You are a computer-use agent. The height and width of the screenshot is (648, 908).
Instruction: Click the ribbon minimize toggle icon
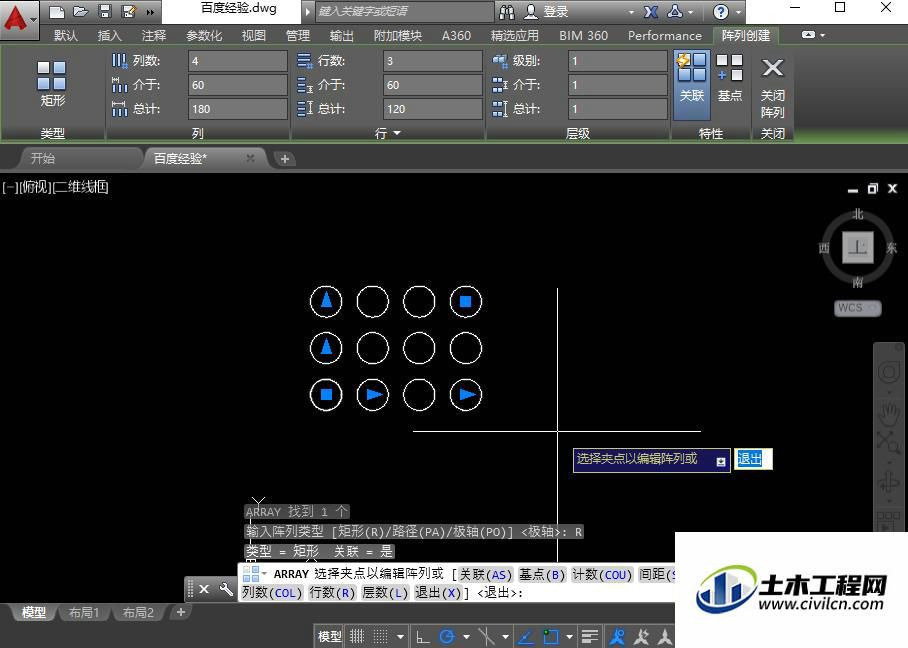[808, 35]
